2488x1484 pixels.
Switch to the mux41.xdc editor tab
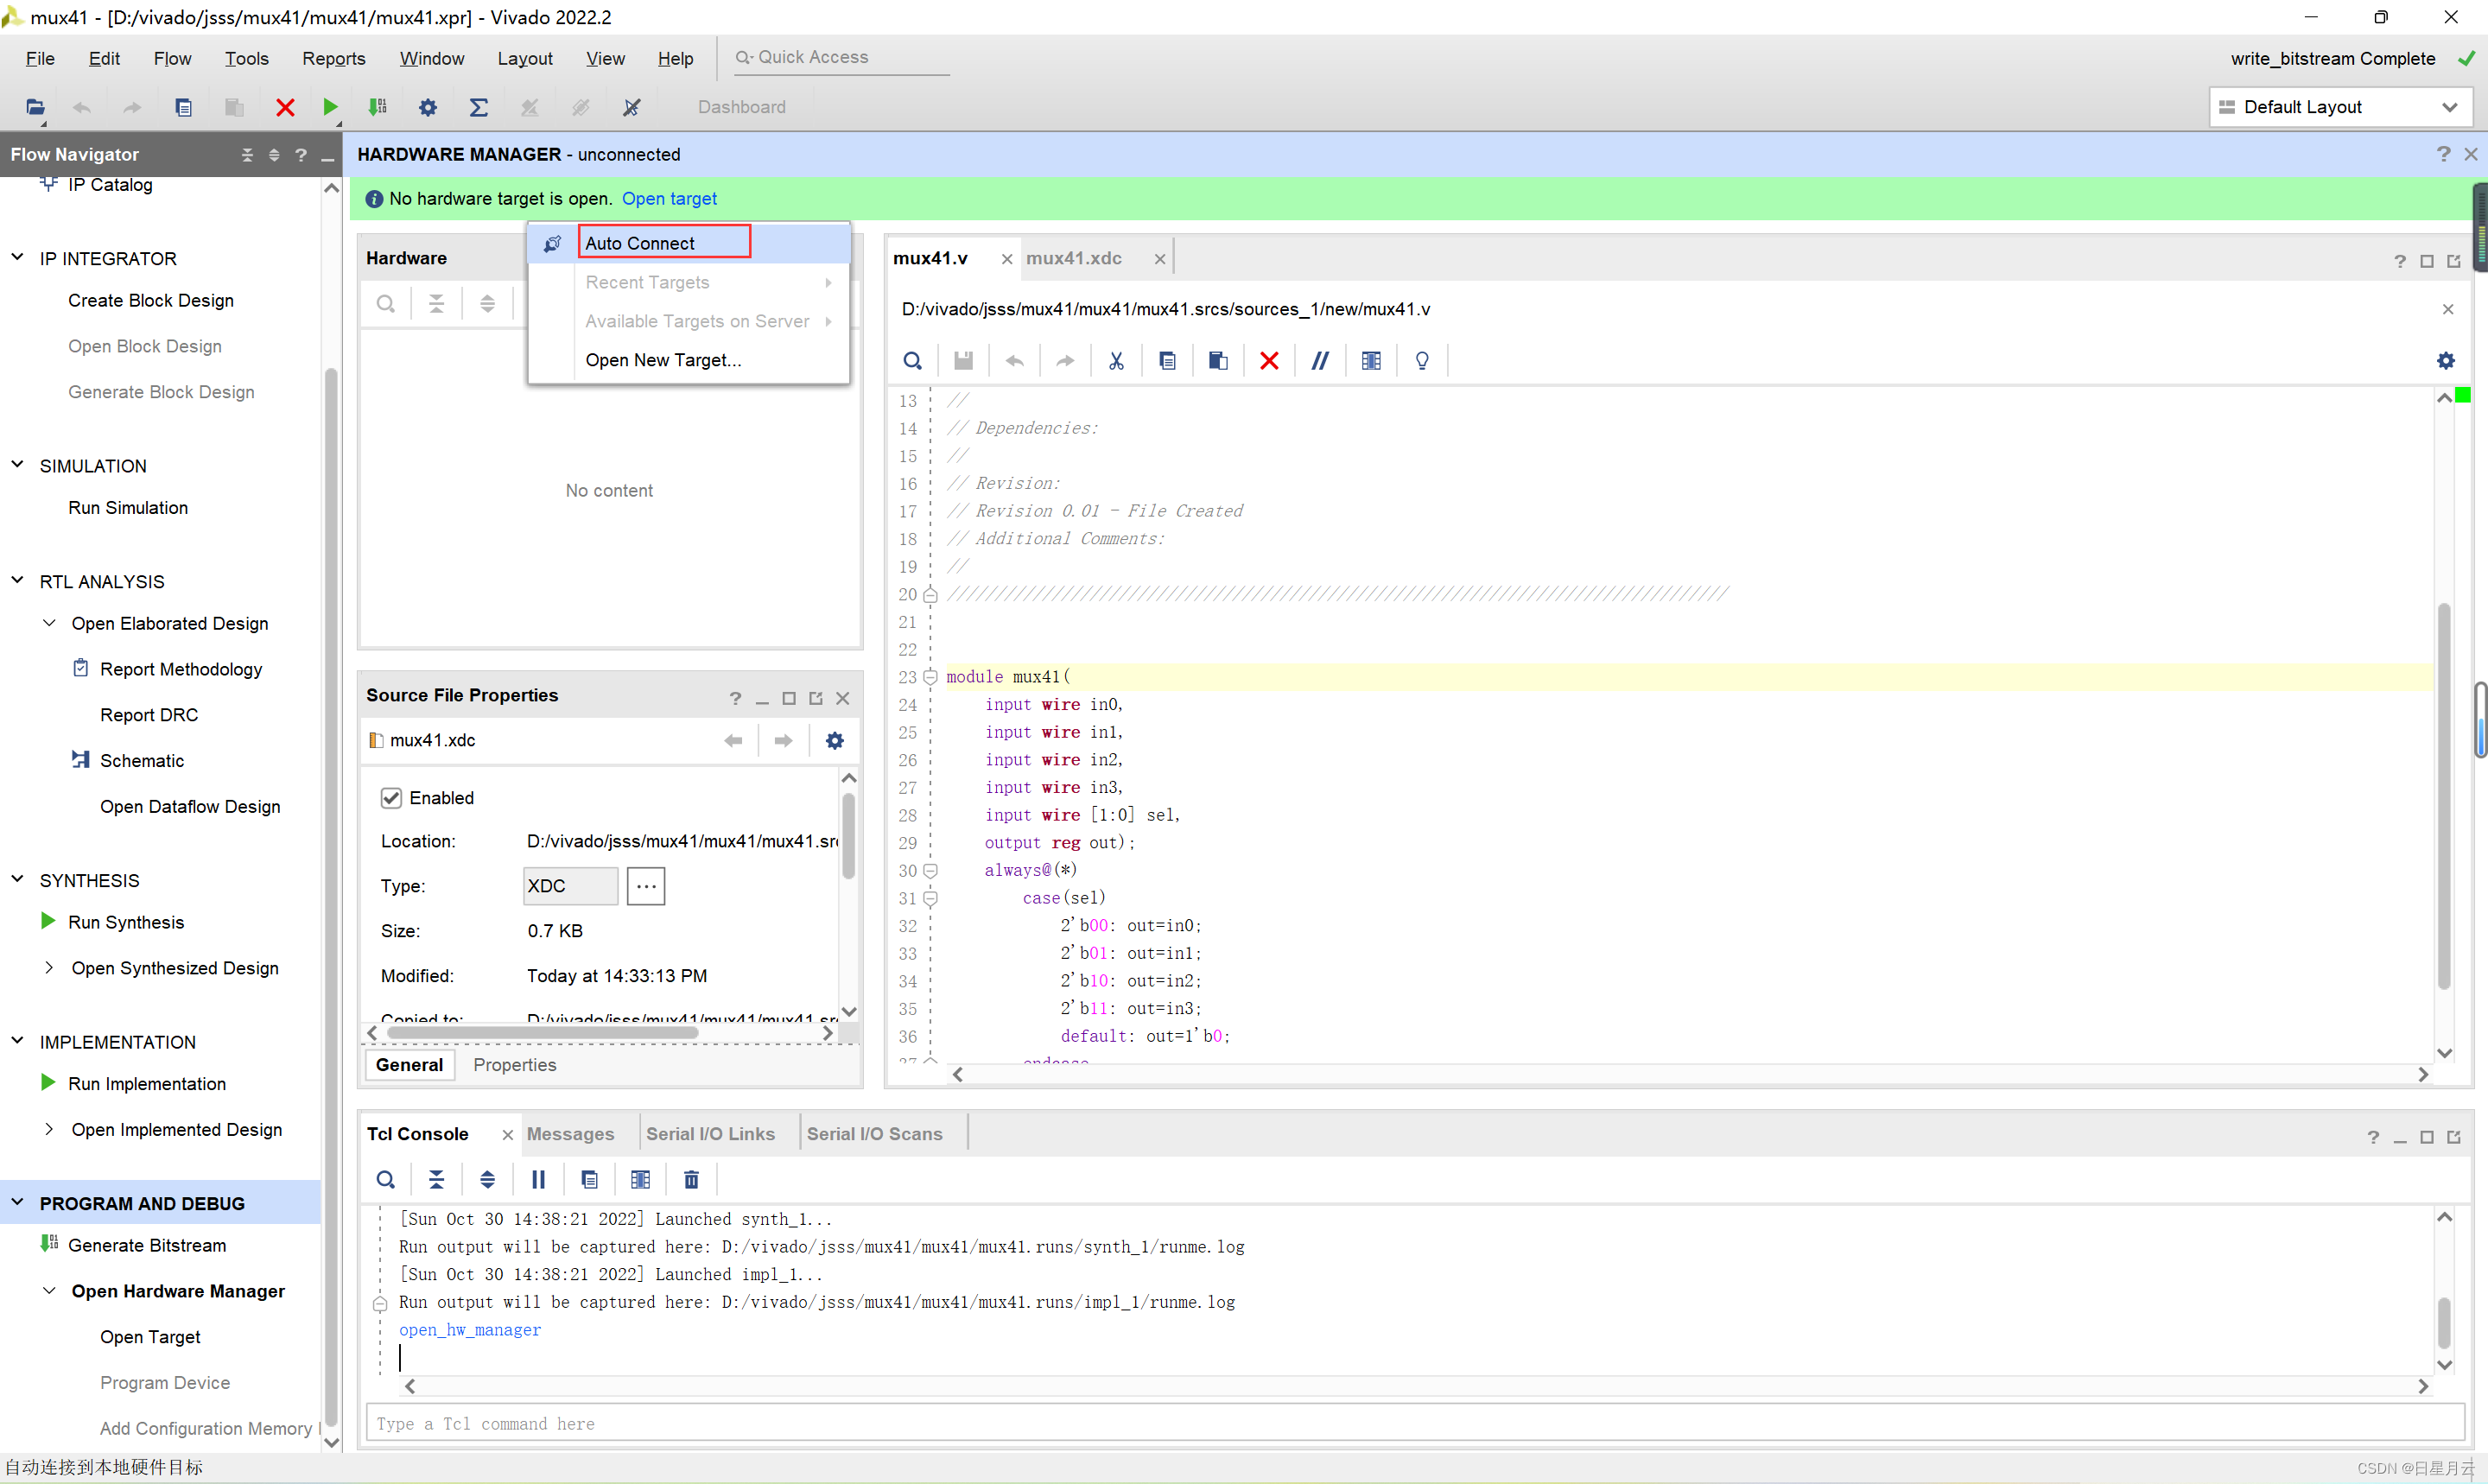(1074, 258)
